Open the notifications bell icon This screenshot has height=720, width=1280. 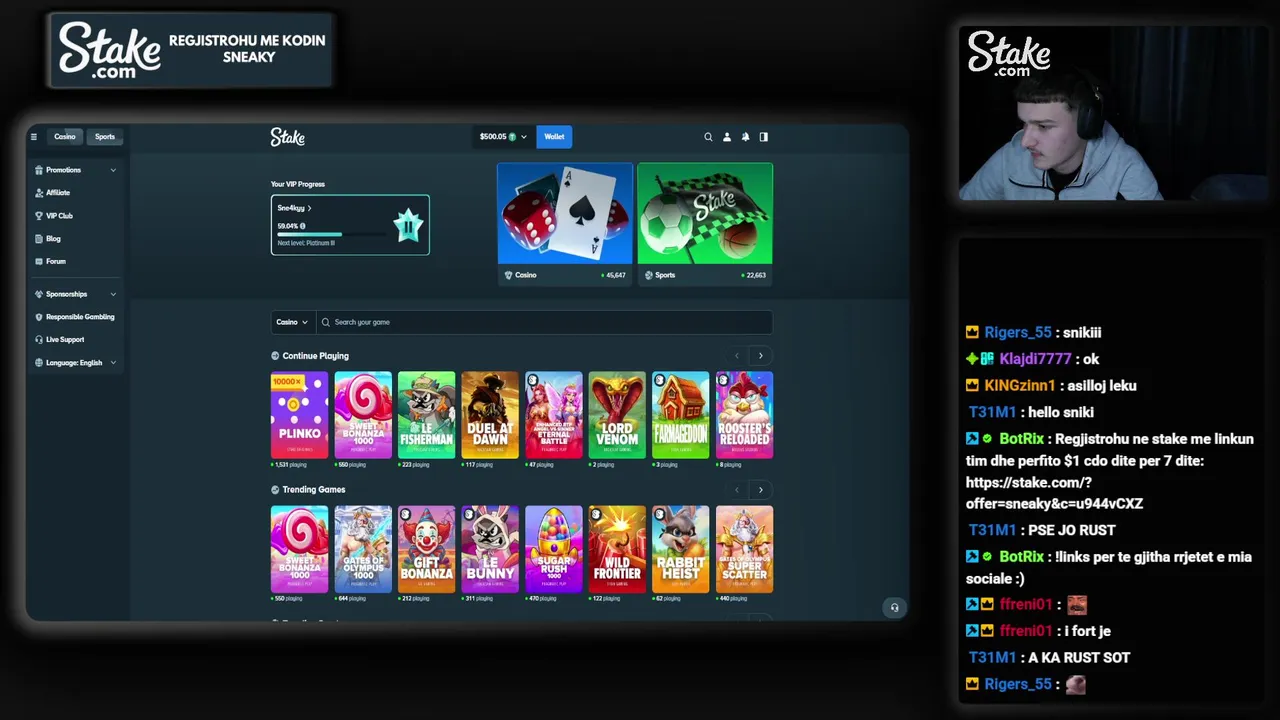[x=745, y=137]
